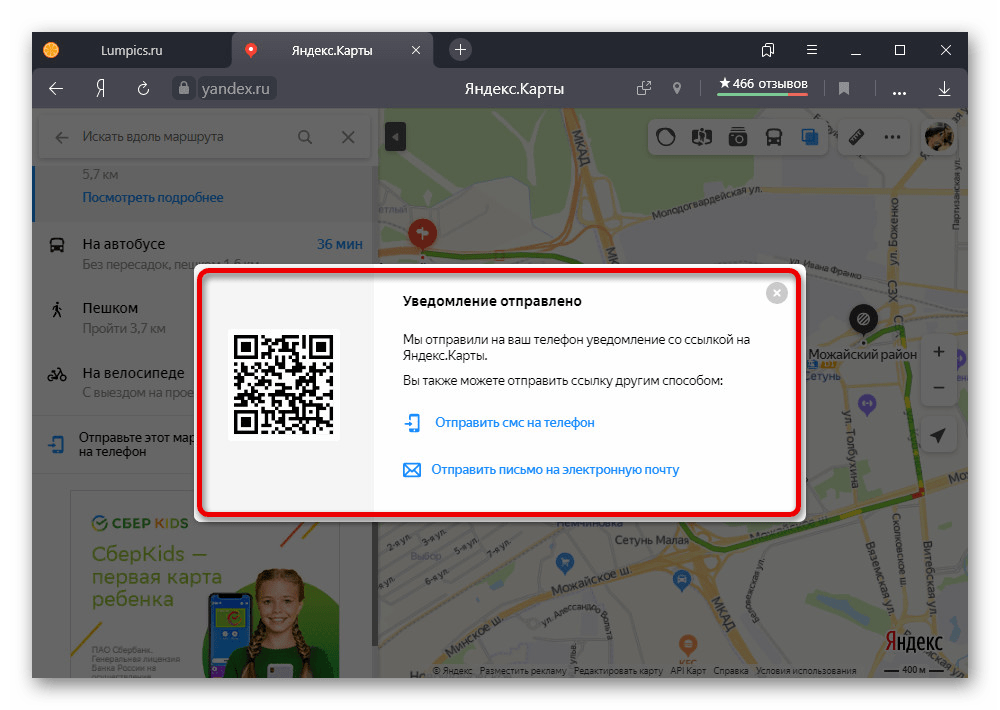The height and width of the screenshot is (710, 1000).
Task: Open the photos icon in map toolbar
Action: pos(738,137)
